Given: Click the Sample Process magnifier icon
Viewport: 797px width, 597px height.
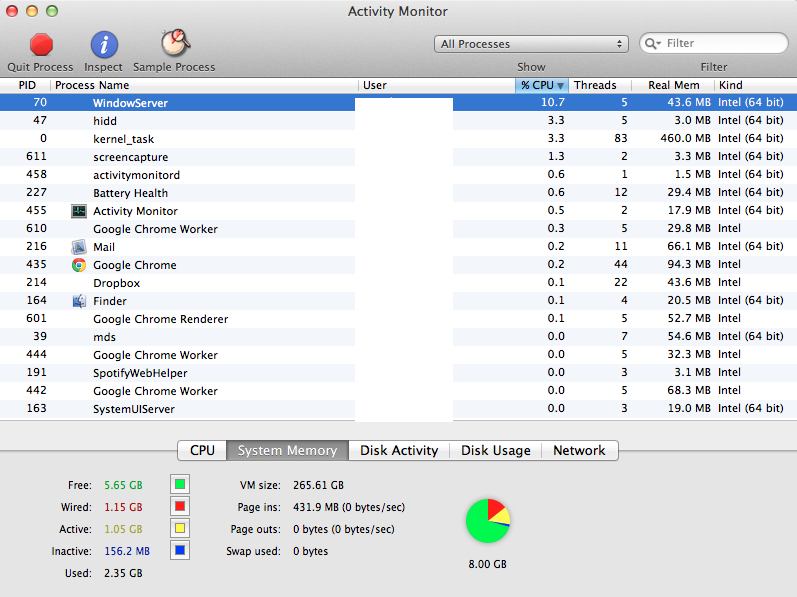Looking at the screenshot, I should coord(175,43).
